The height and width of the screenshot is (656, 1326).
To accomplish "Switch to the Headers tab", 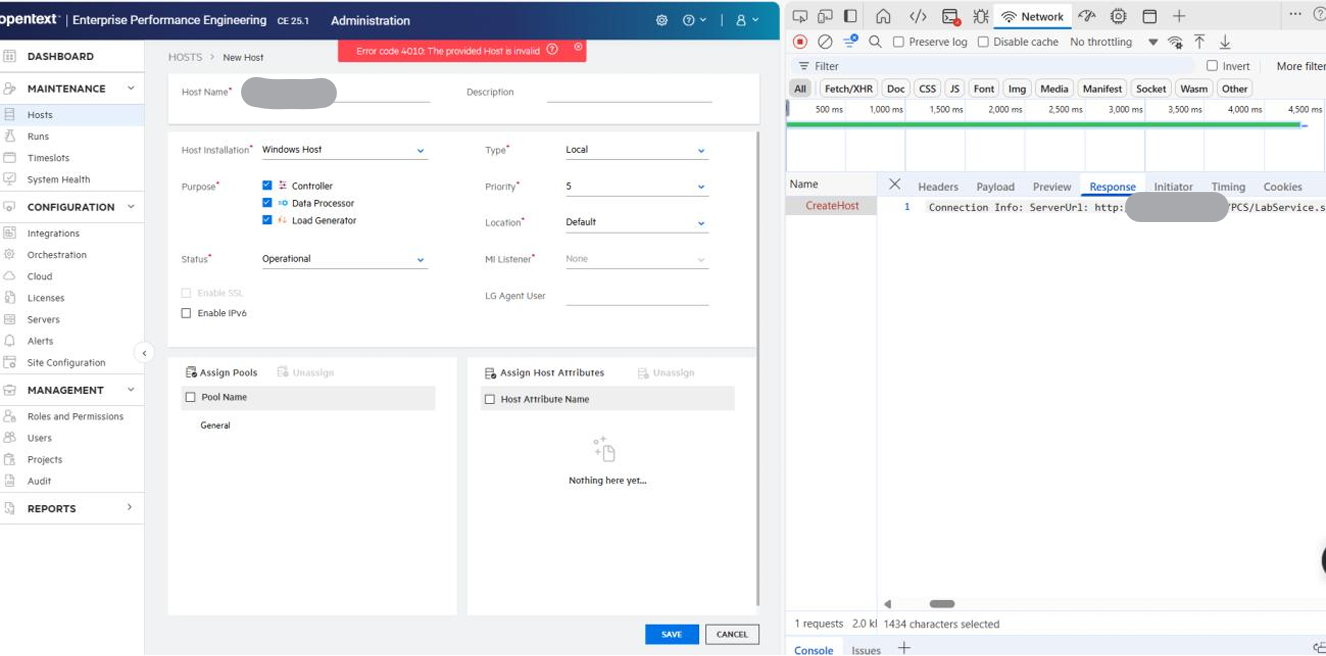I will click(x=937, y=187).
